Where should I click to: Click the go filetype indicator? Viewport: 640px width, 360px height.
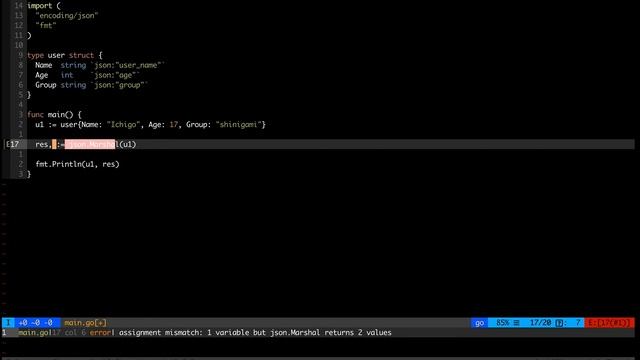coord(479,323)
